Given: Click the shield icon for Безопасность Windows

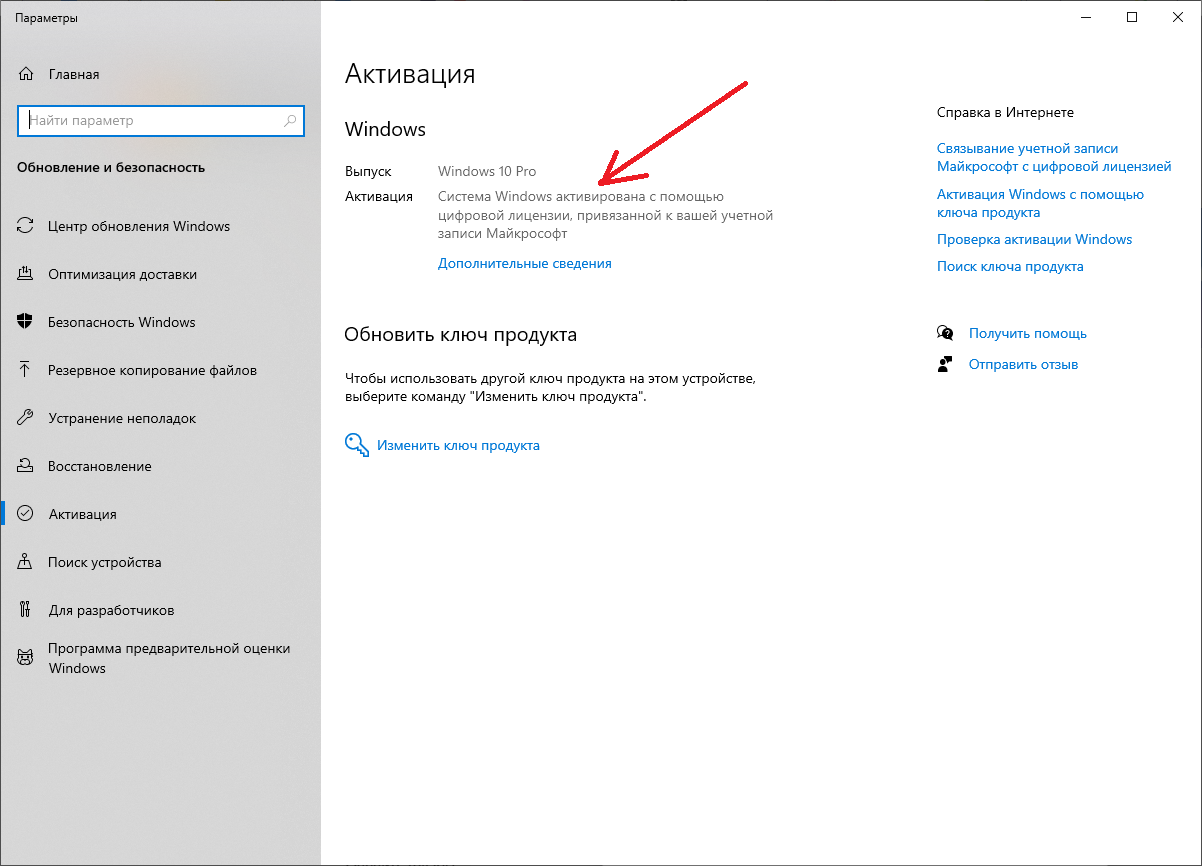Looking at the screenshot, I should (26, 322).
